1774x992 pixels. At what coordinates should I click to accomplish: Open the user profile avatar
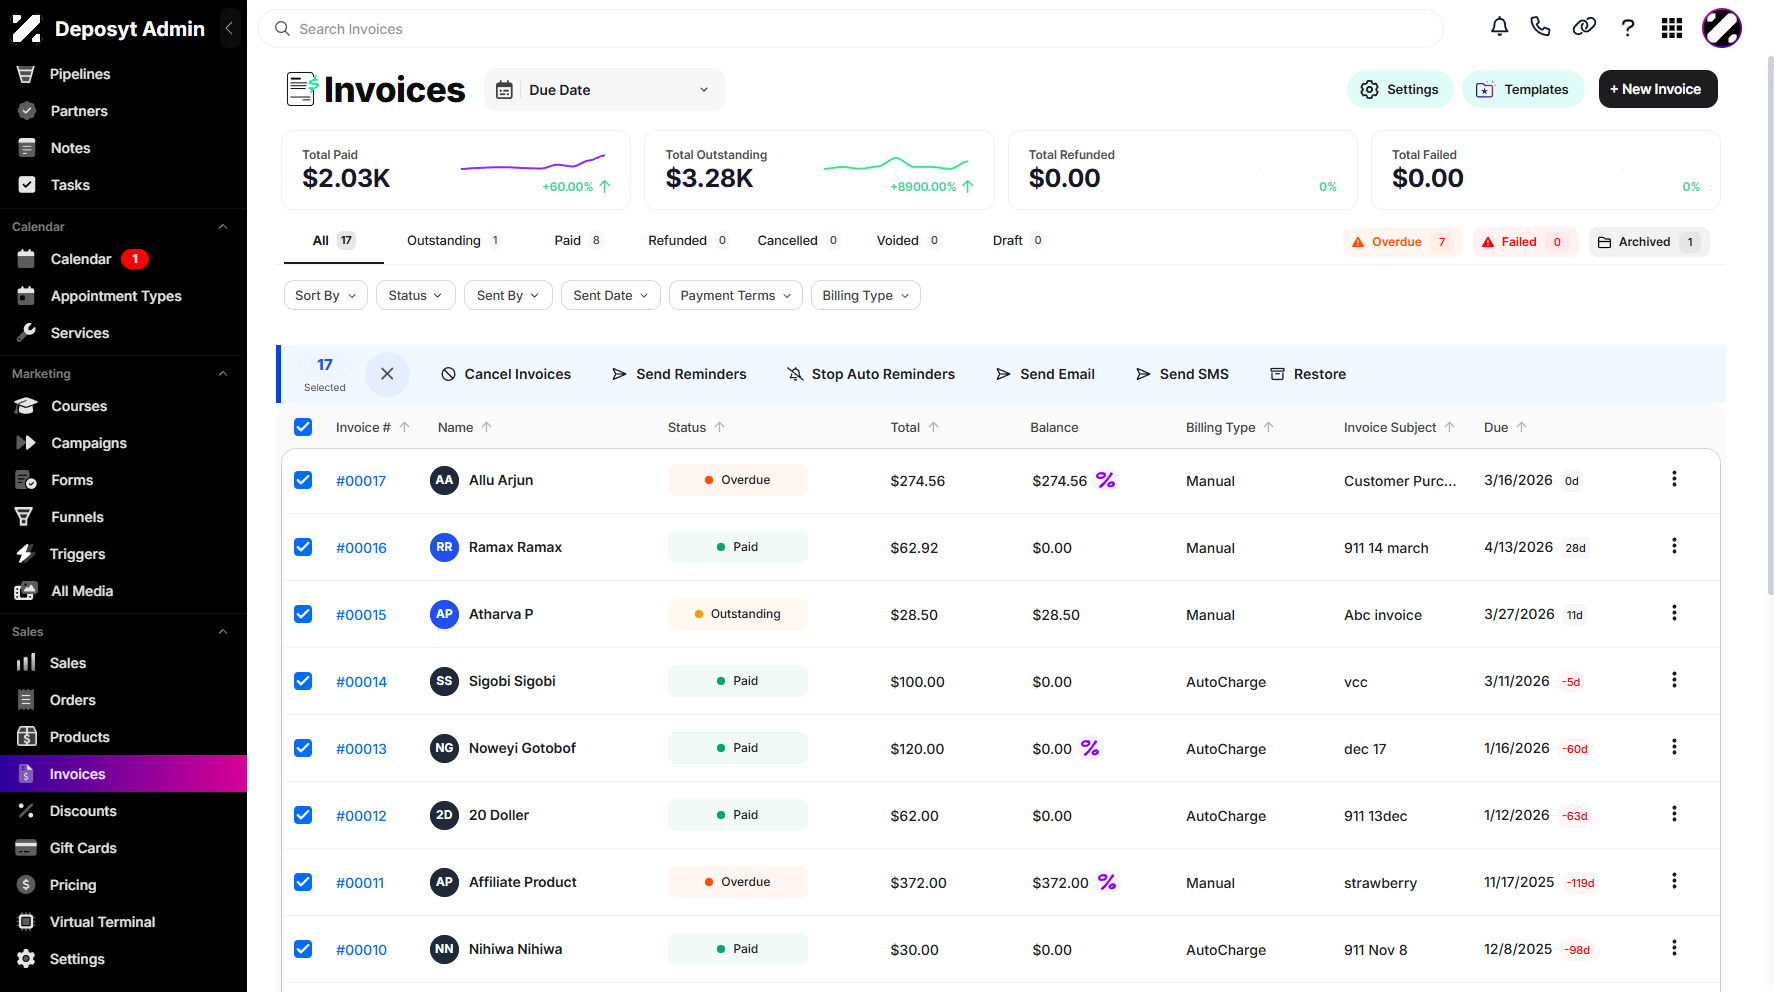click(x=1722, y=28)
